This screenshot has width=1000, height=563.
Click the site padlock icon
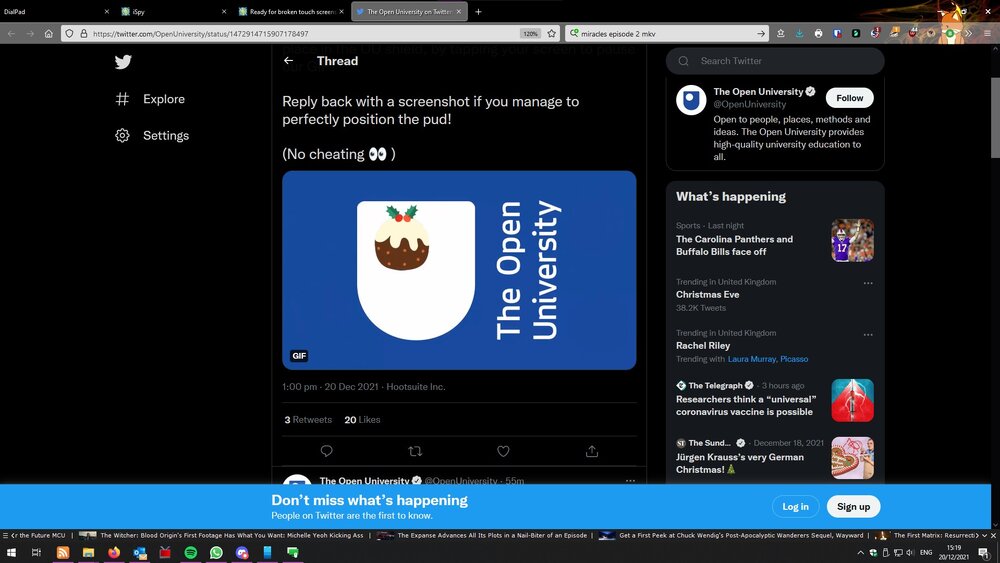coord(84,33)
